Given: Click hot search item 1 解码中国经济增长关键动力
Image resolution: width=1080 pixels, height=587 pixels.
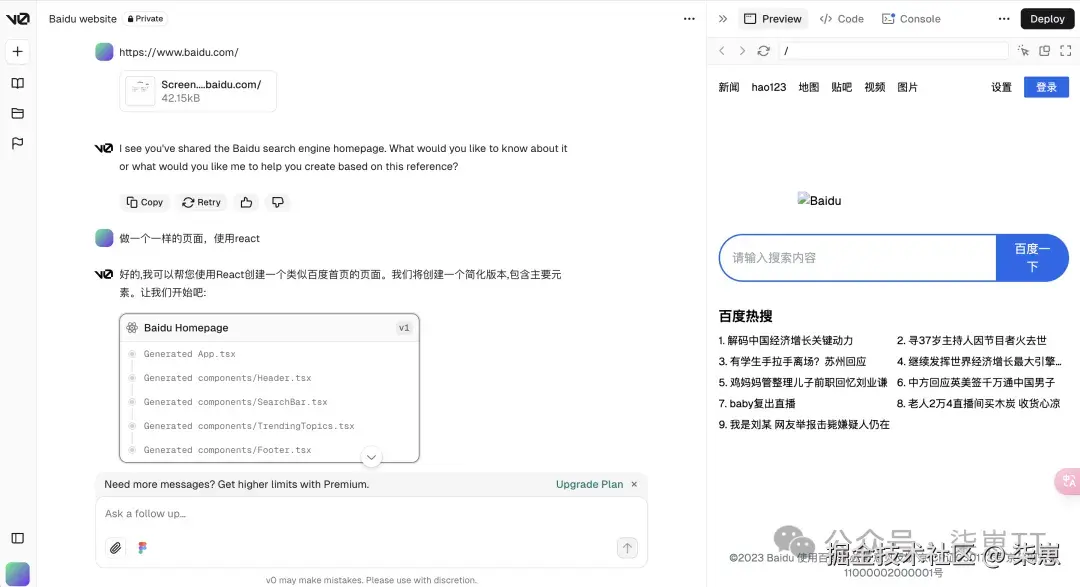Looking at the screenshot, I should point(786,340).
